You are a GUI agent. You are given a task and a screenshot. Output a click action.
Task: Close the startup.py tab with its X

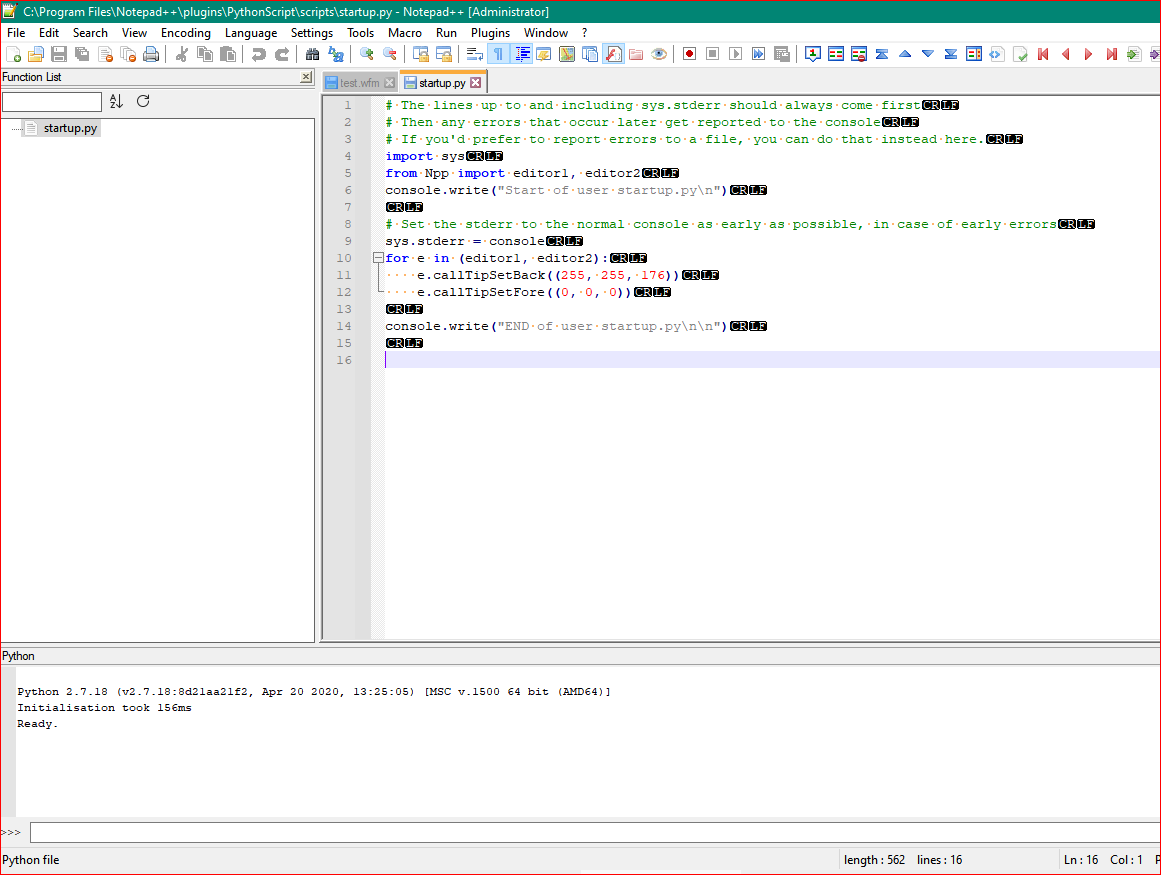tap(475, 84)
